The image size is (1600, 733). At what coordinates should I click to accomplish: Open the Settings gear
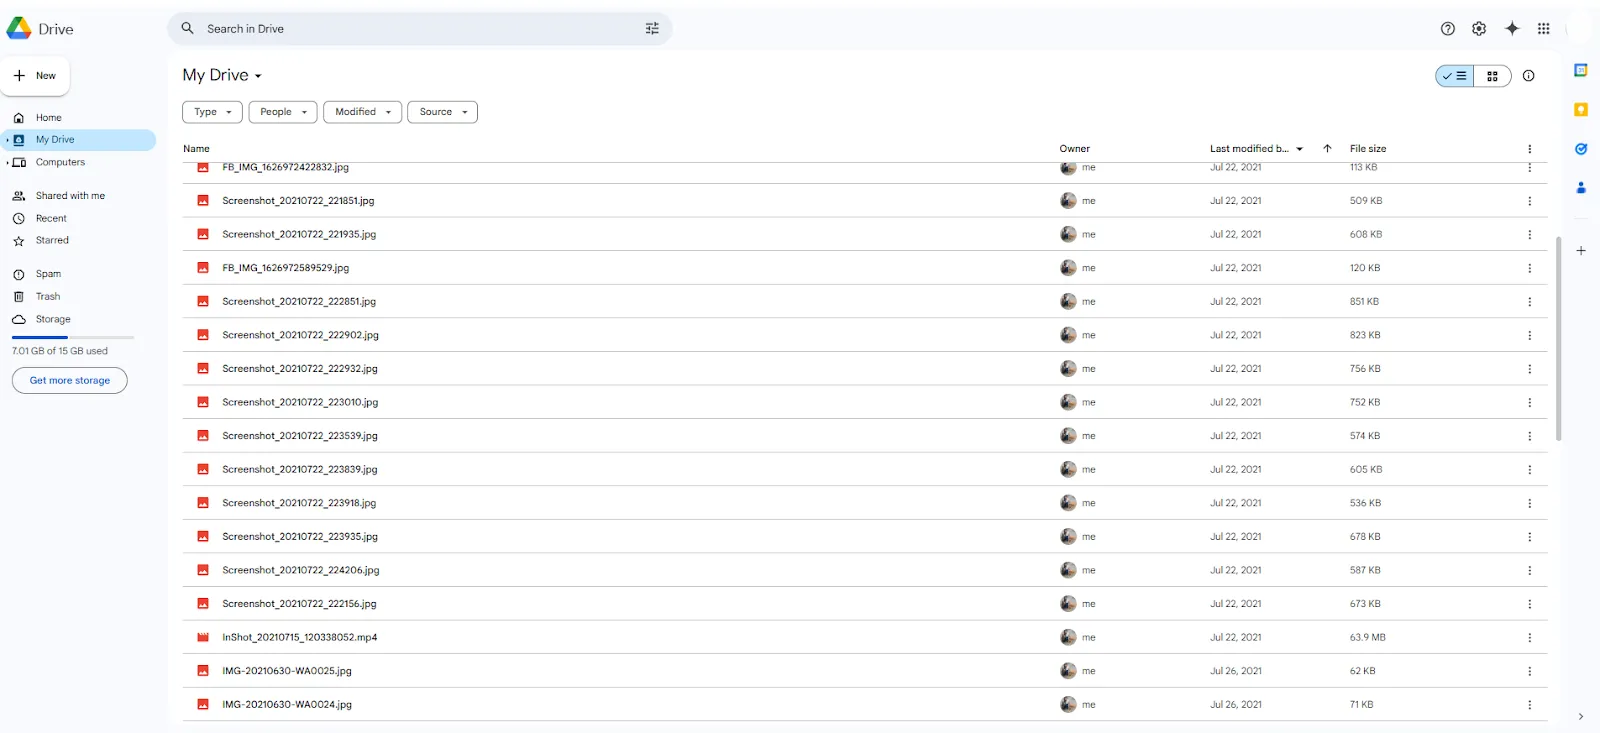[1479, 29]
